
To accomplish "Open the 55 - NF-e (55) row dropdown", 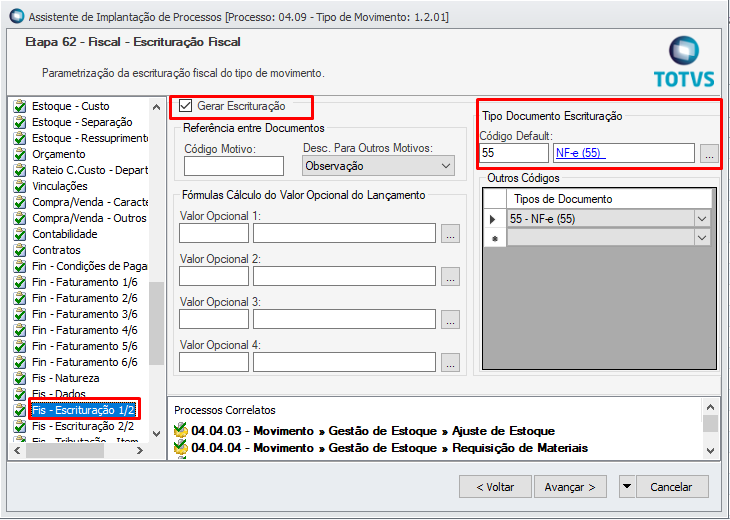I will (x=702, y=219).
